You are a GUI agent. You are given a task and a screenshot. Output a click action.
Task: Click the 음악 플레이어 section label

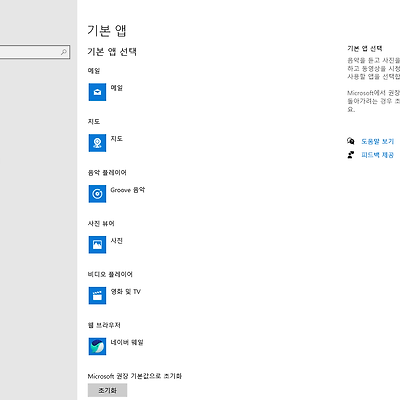(x=107, y=173)
